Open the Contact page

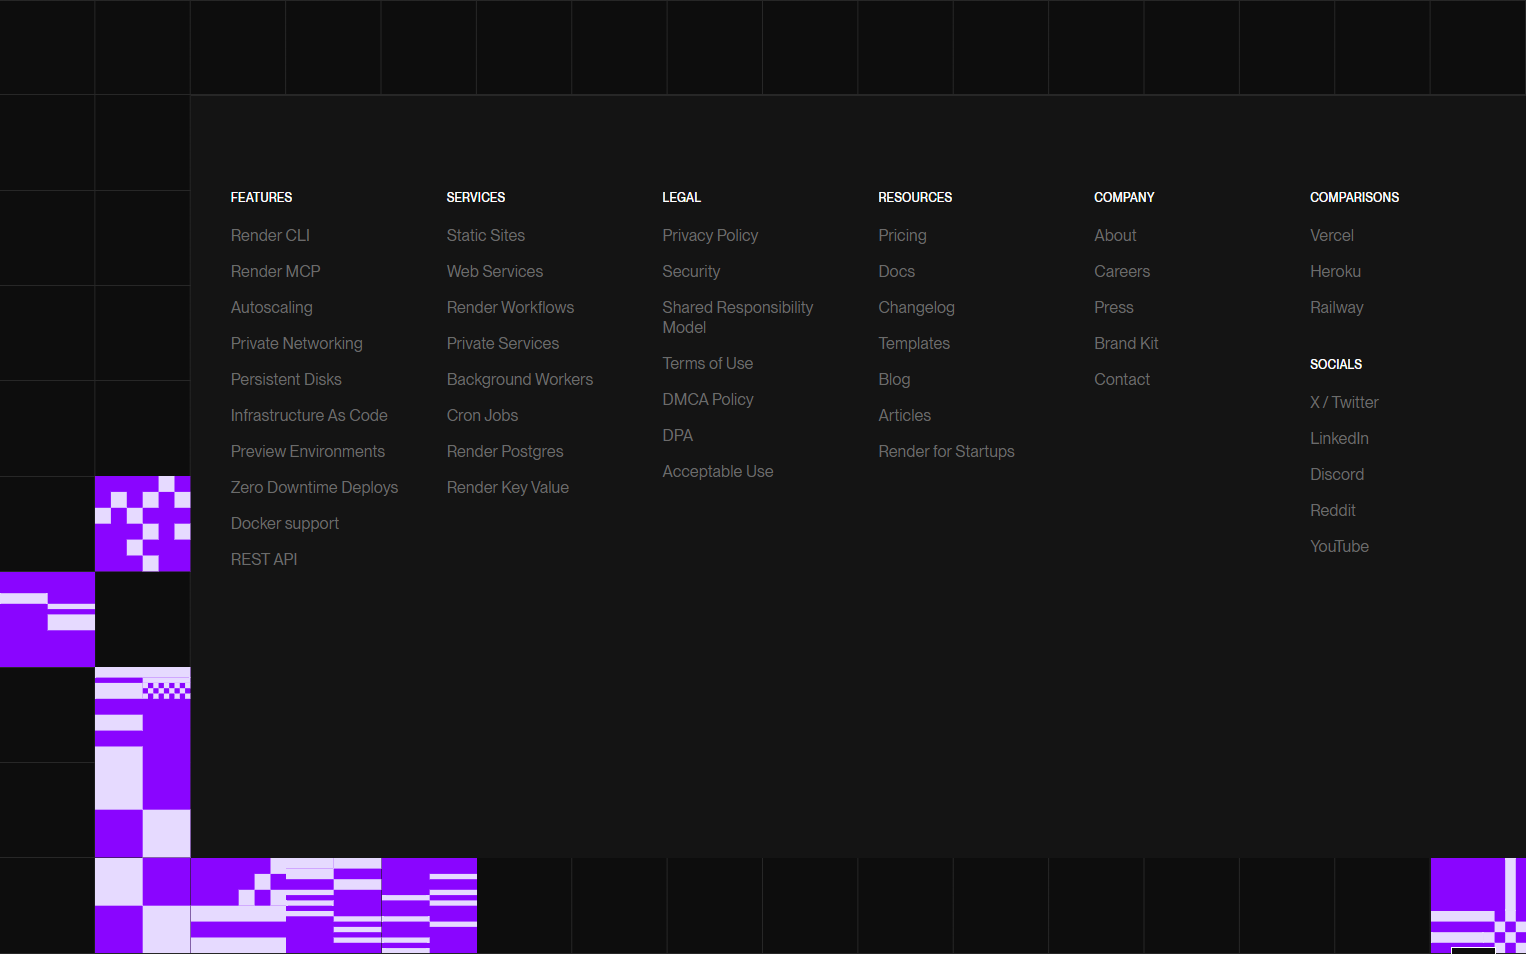pos(1122,379)
